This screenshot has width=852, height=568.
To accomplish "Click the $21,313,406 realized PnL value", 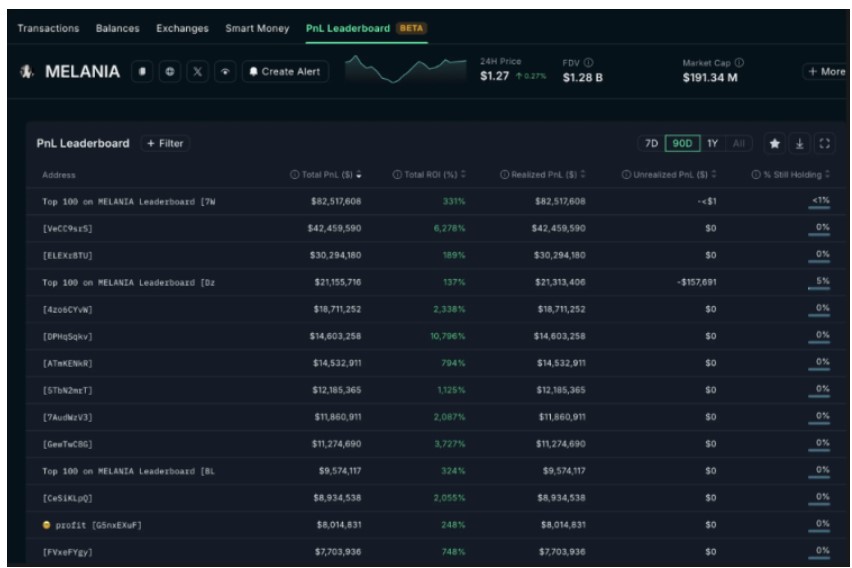I will 560,283.
